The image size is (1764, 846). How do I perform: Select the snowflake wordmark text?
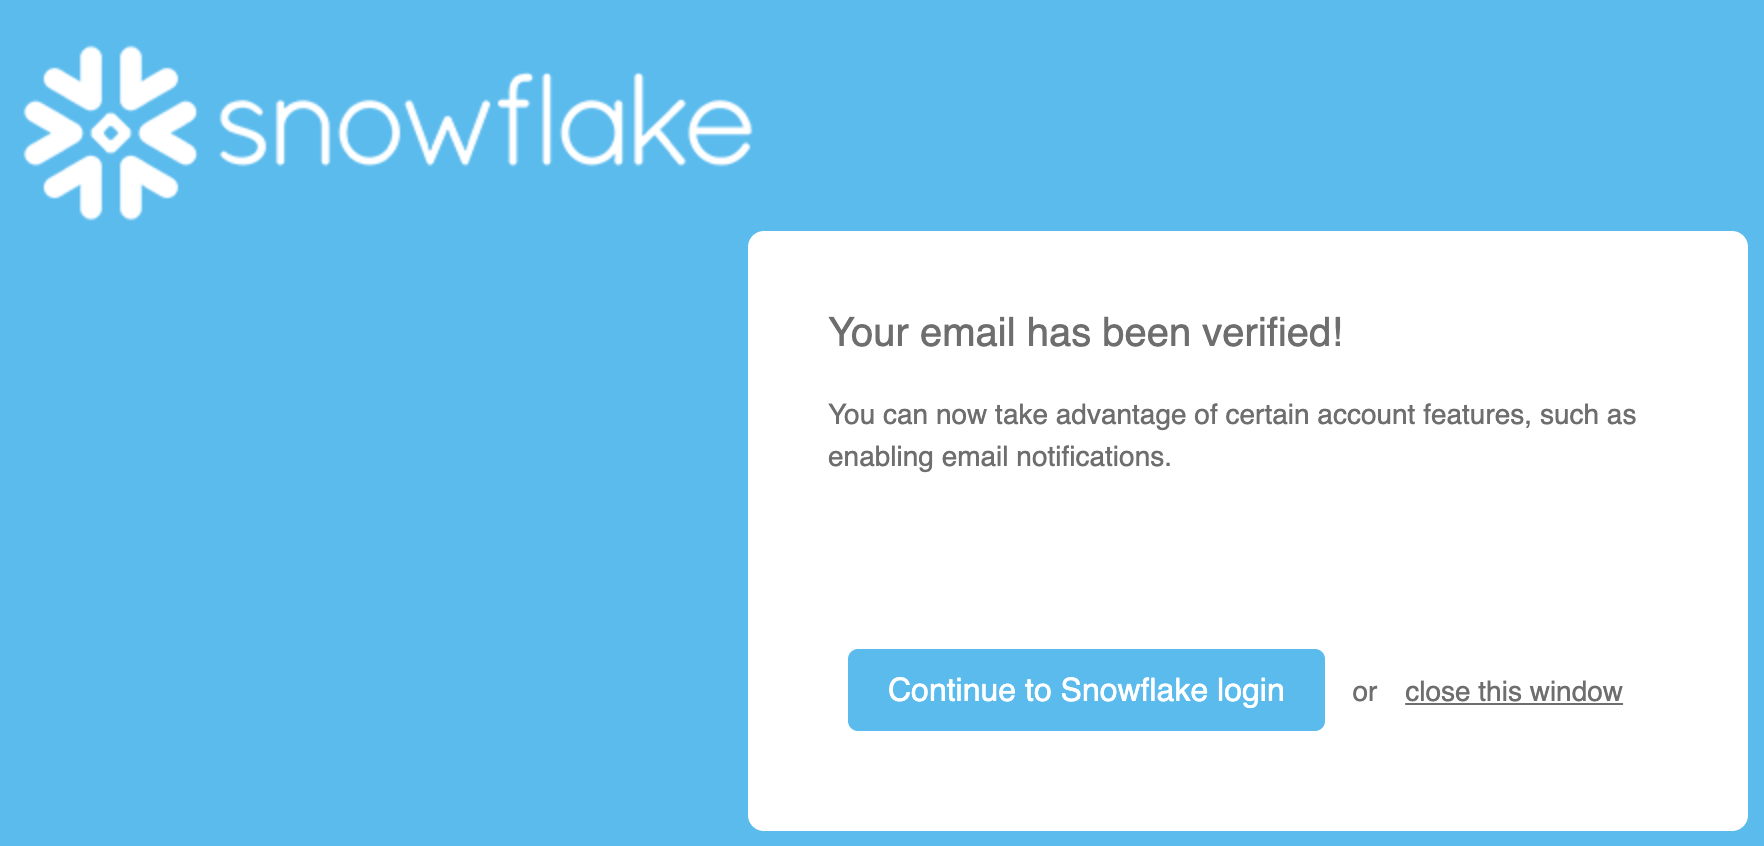click(x=485, y=125)
